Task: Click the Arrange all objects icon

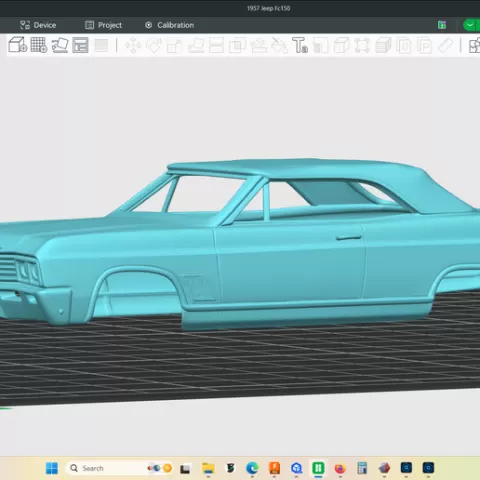Action: (x=80, y=45)
